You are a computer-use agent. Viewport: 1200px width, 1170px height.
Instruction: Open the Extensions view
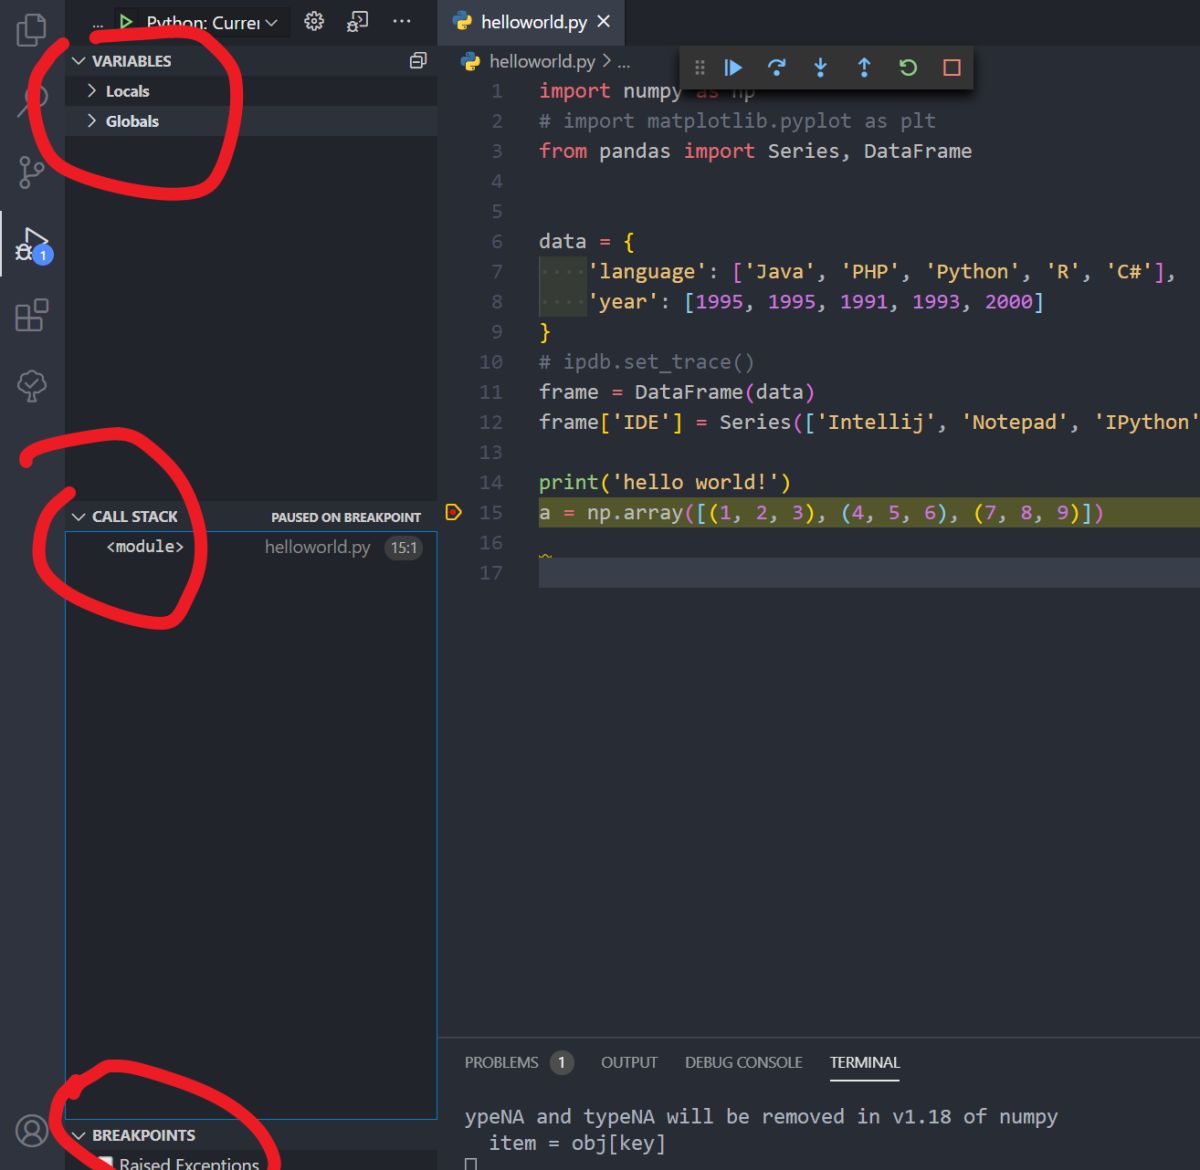point(32,315)
